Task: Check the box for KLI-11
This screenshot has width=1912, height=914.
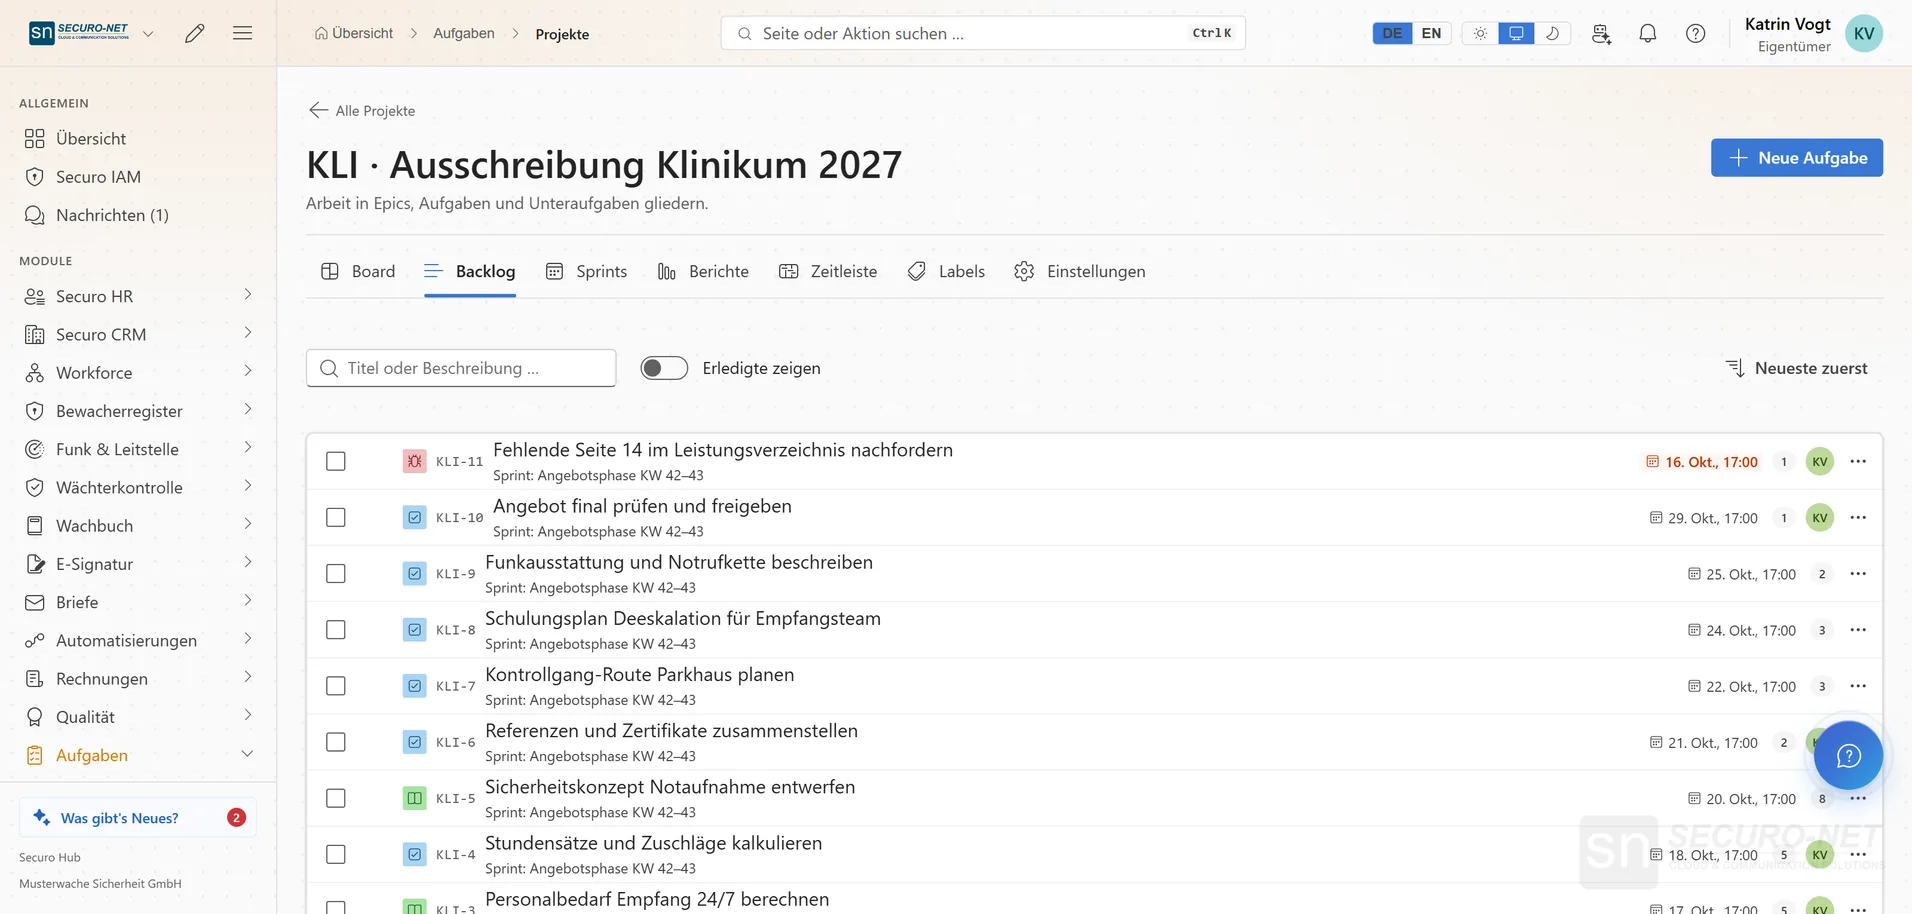Action: point(336,461)
